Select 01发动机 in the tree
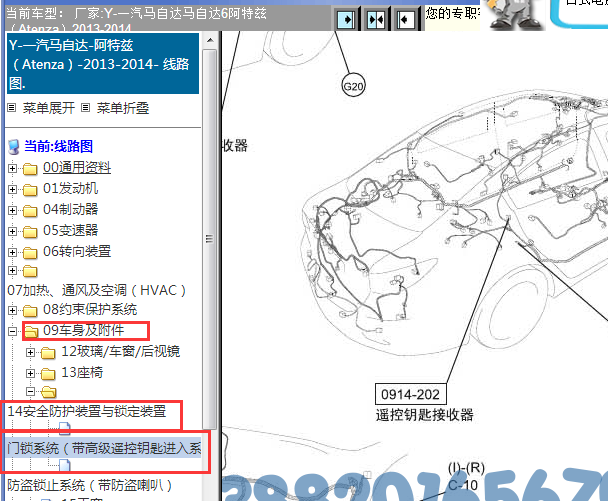This screenshot has width=608, height=501. coord(70,188)
